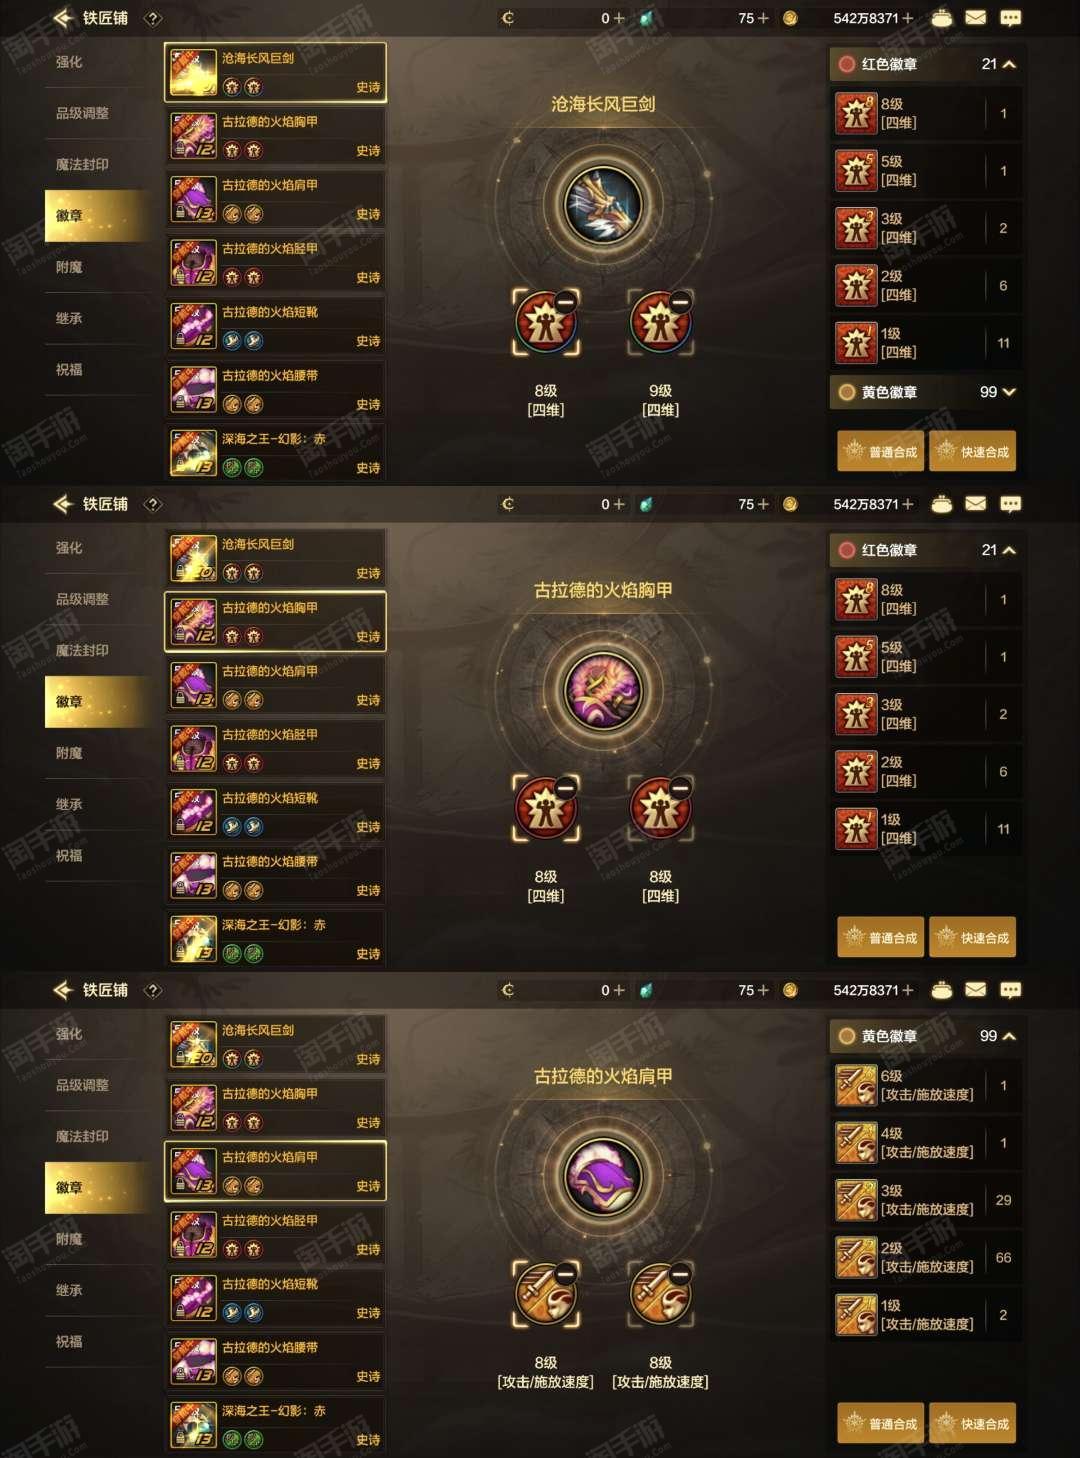
Task: Switch to 强化 on the 沧海长风巨剑 screen
Action: coord(69,62)
